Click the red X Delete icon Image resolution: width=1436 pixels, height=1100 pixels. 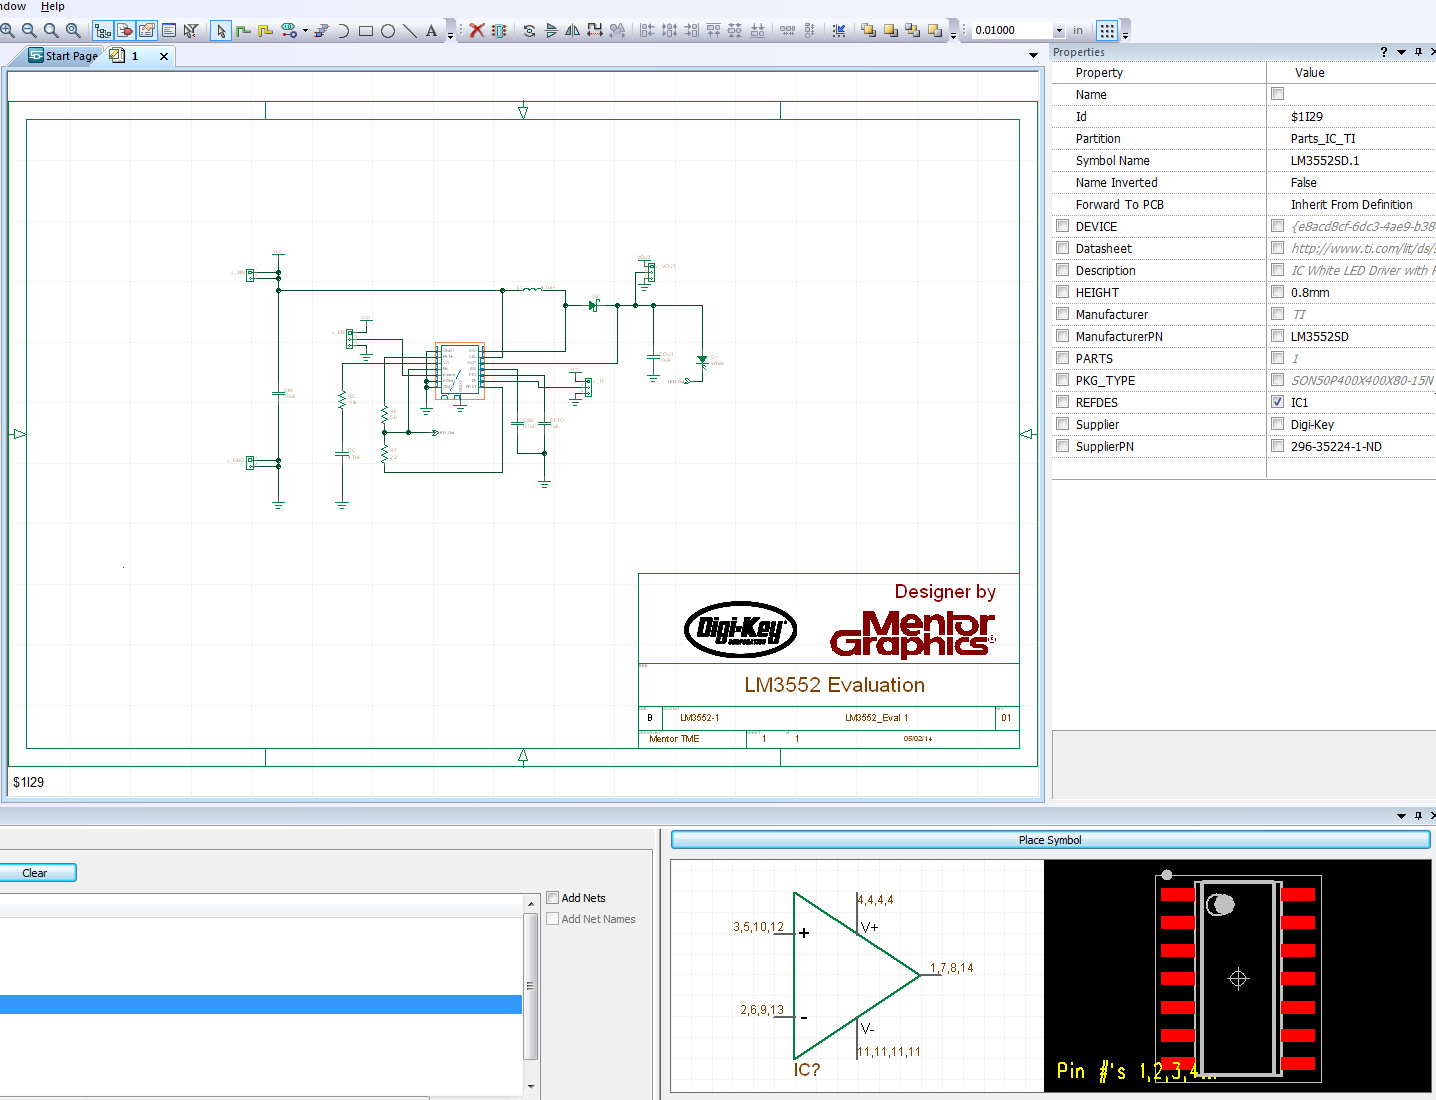[x=477, y=31]
